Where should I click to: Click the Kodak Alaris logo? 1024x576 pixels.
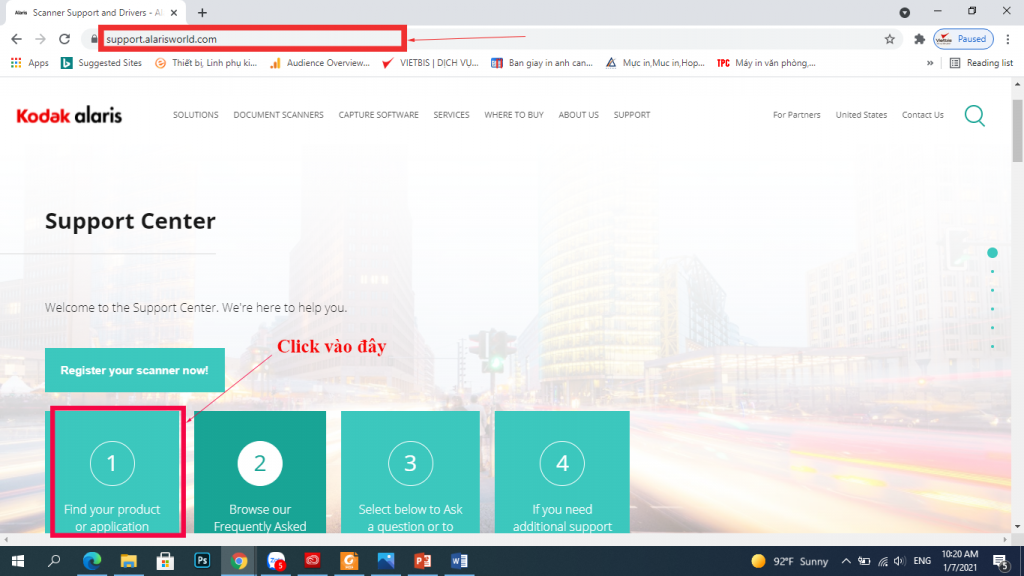pos(69,115)
